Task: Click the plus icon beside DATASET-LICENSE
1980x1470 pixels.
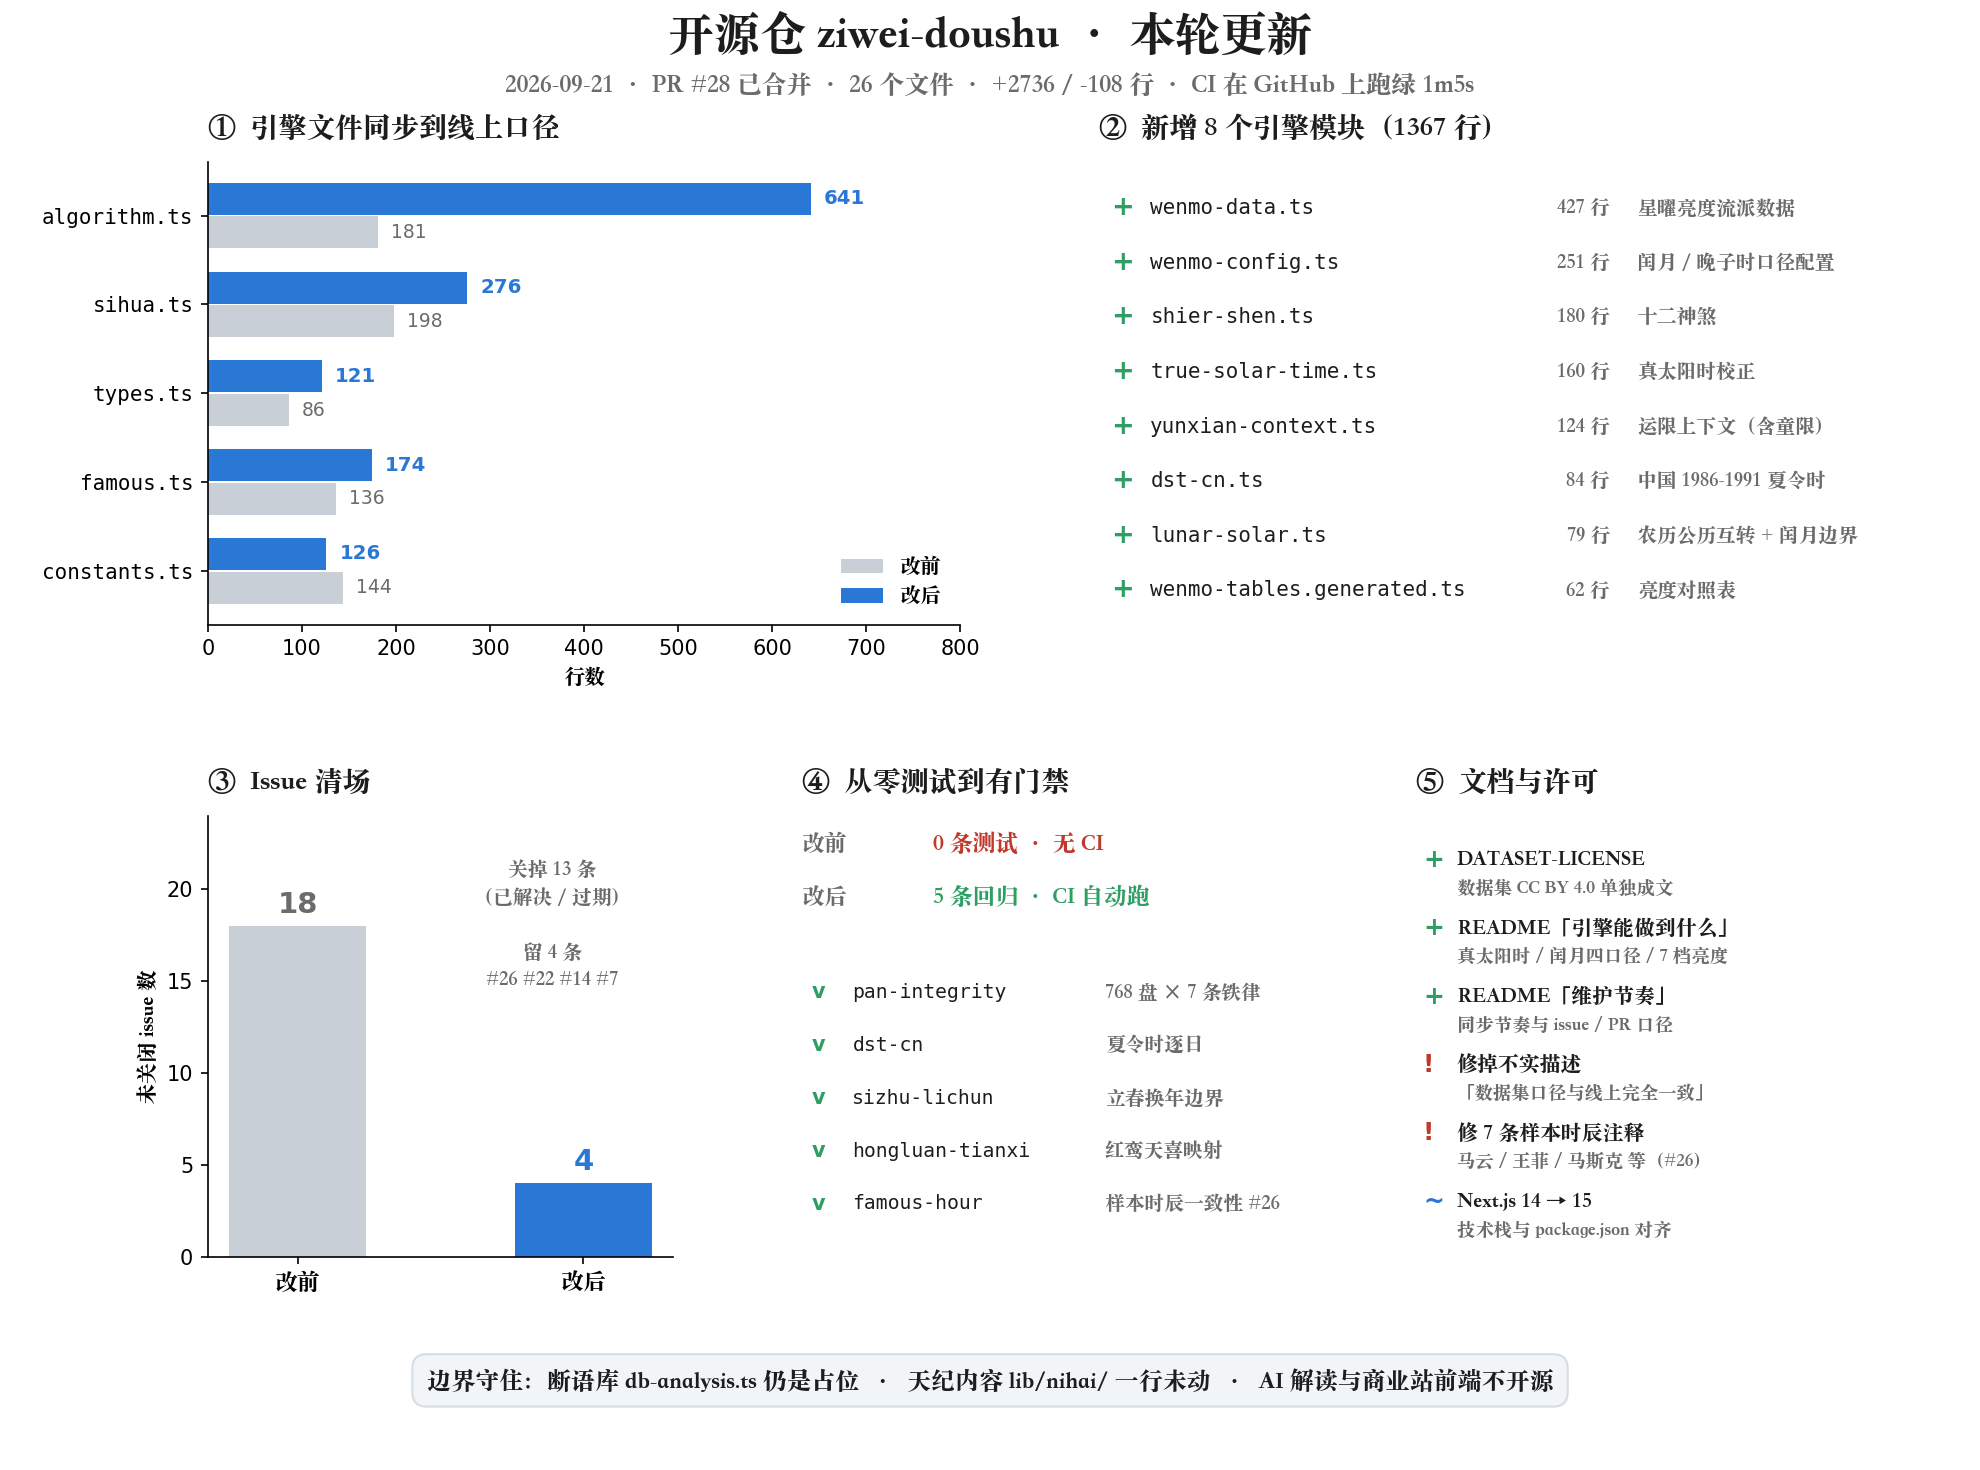Action: pos(1434,859)
